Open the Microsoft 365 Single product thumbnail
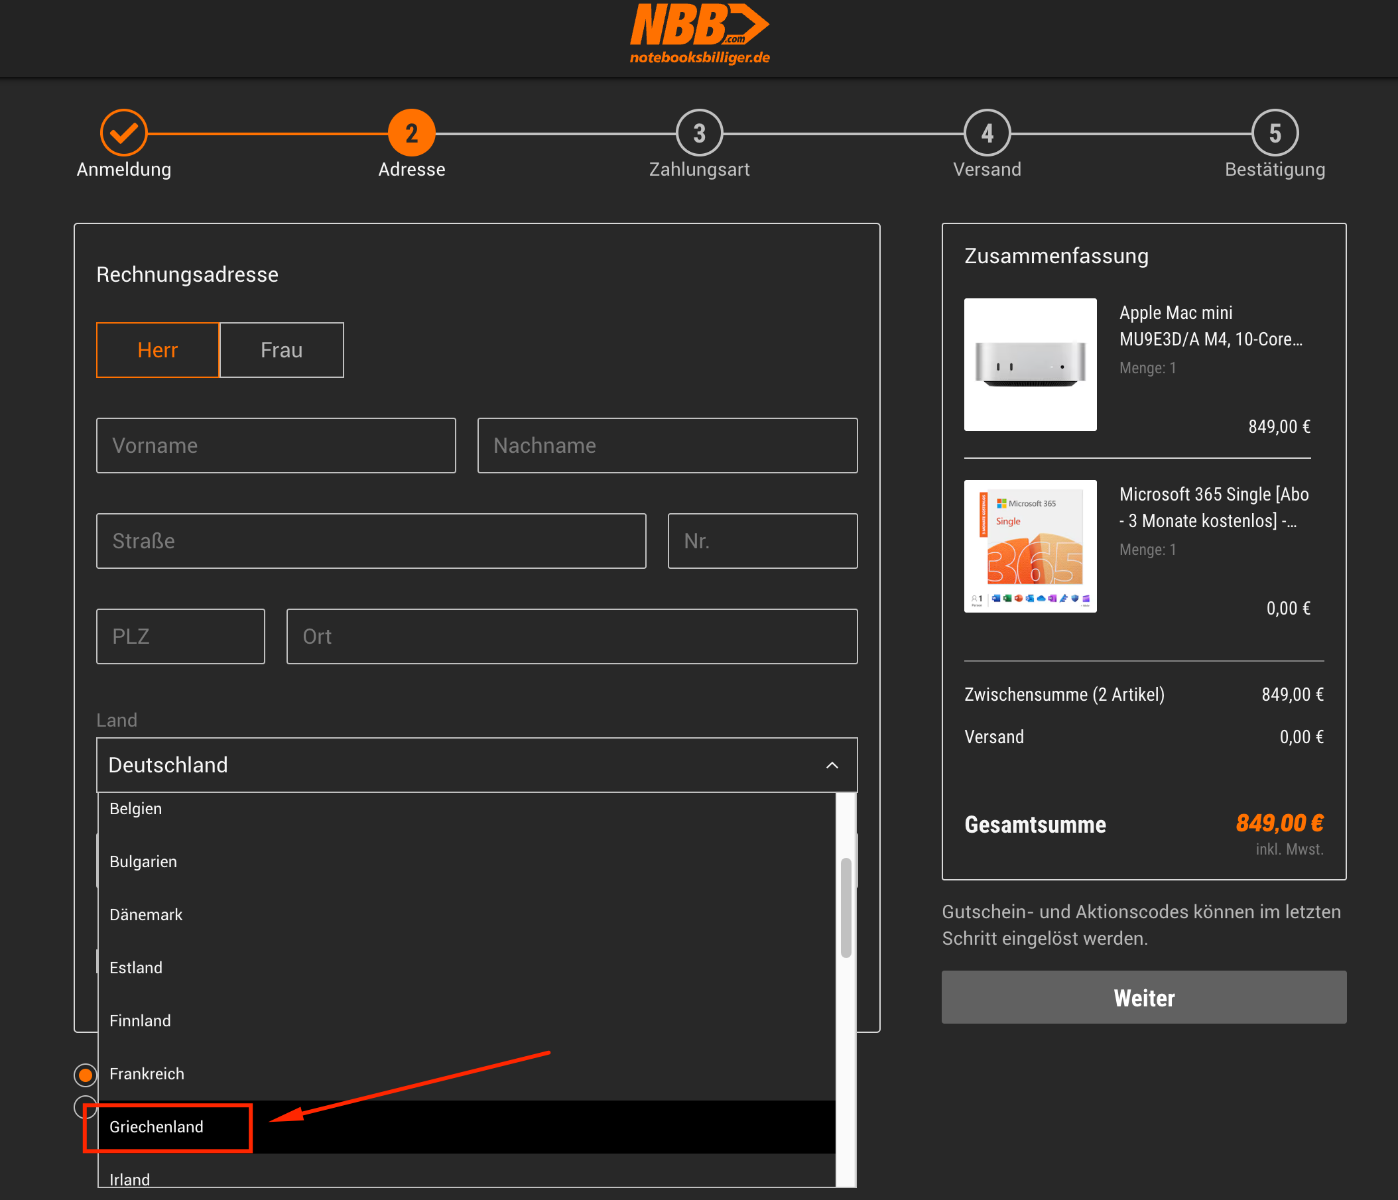Screen dimensions: 1398x1200 click(x=1030, y=546)
